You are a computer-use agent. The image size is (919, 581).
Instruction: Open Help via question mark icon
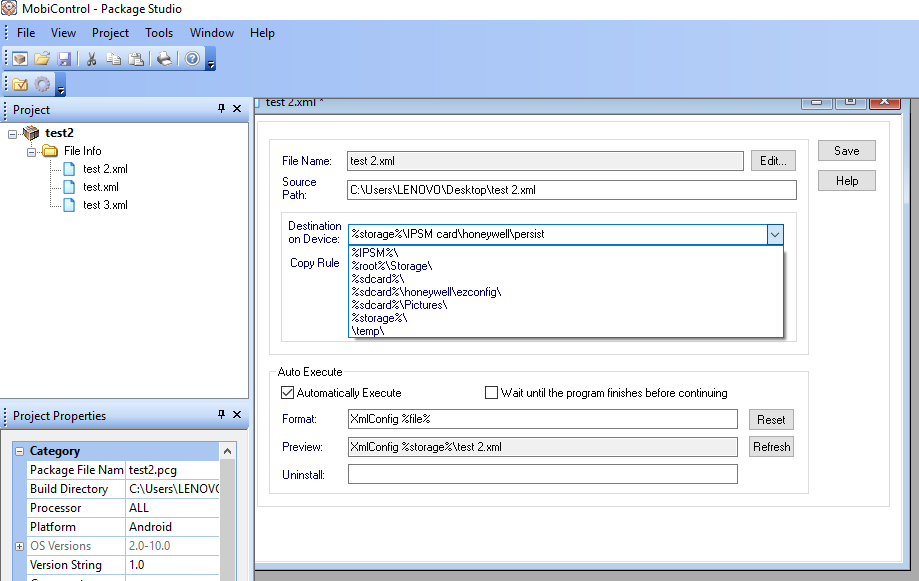click(x=192, y=59)
